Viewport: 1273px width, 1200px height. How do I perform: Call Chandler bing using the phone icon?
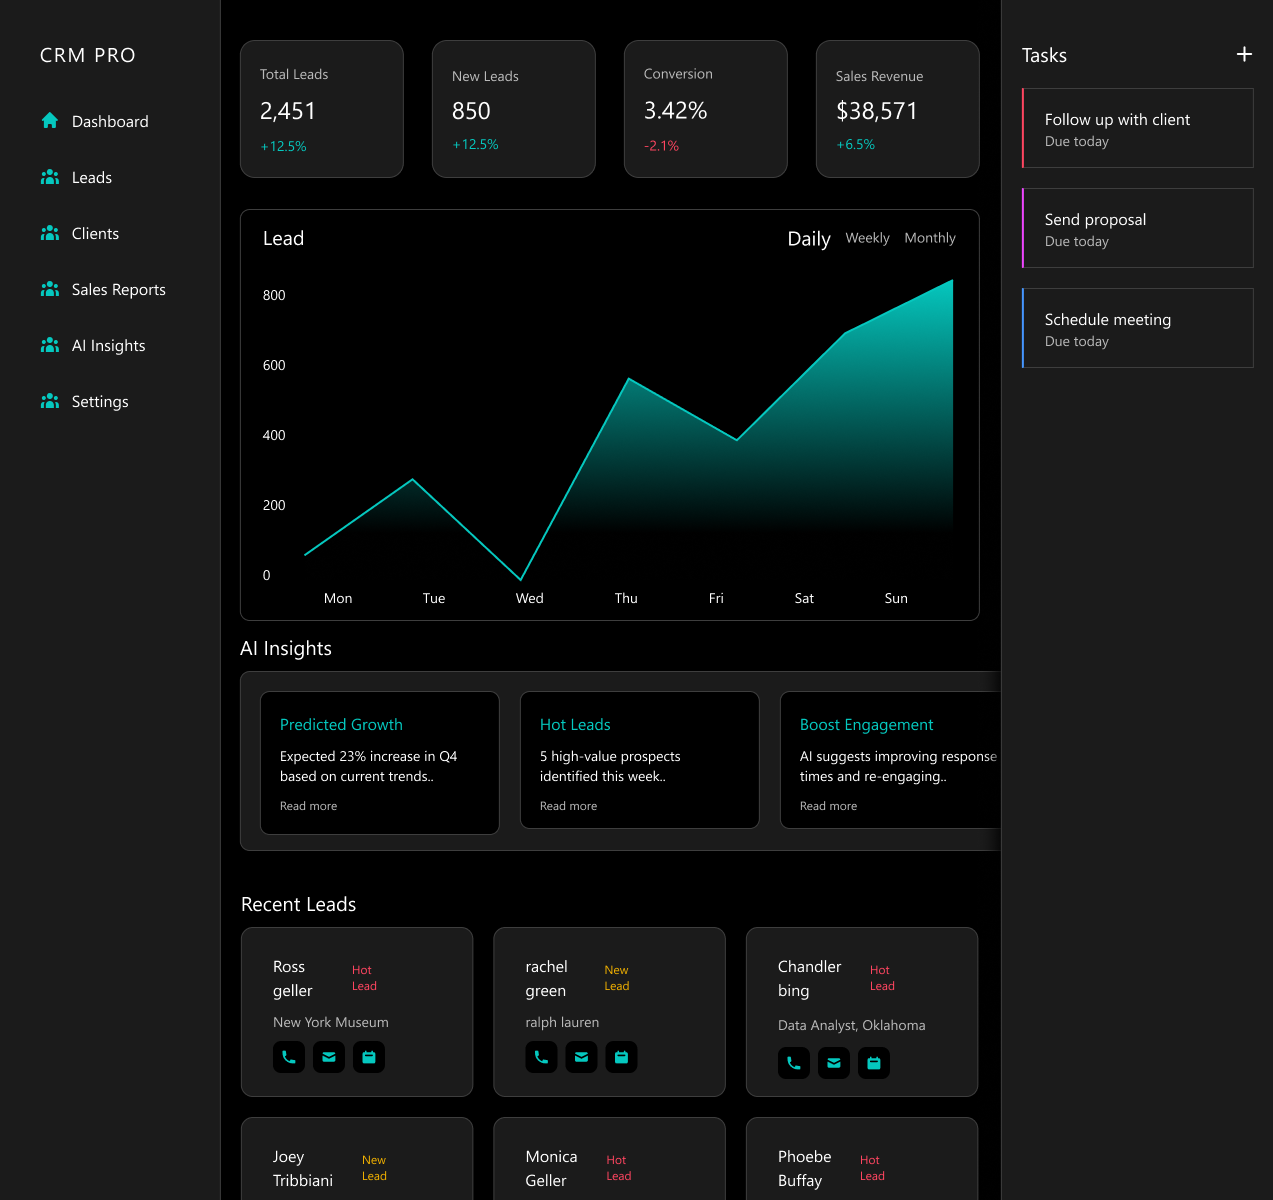click(x=794, y=1063)
